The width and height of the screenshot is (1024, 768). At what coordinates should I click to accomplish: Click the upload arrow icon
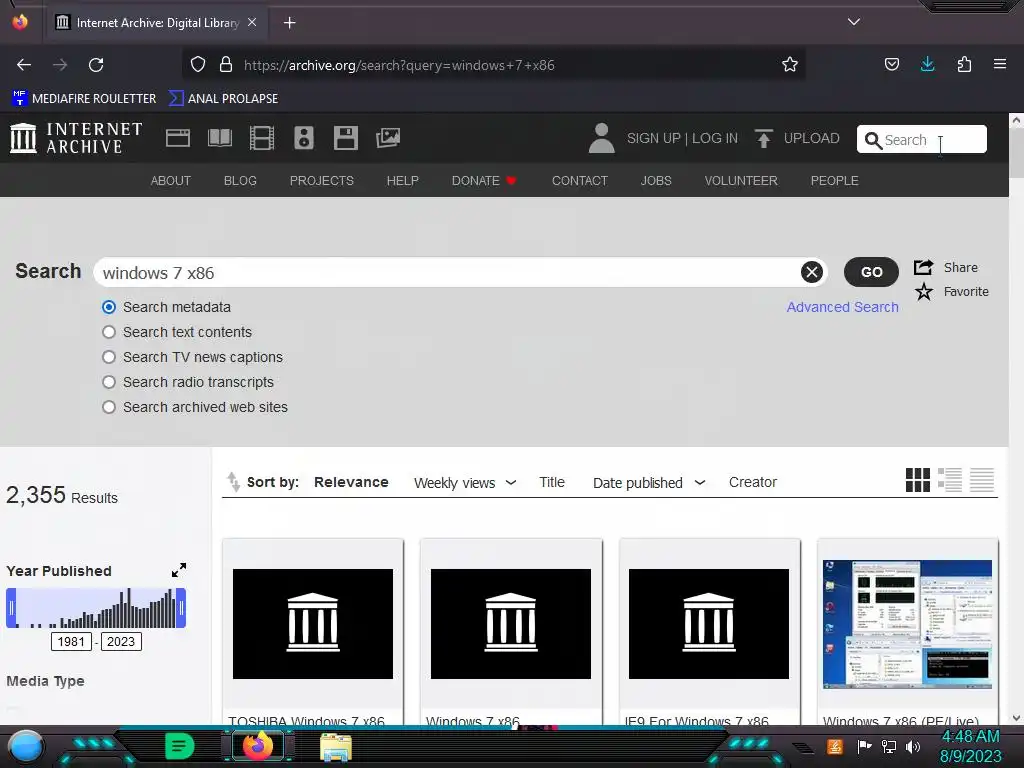[763, 138]
